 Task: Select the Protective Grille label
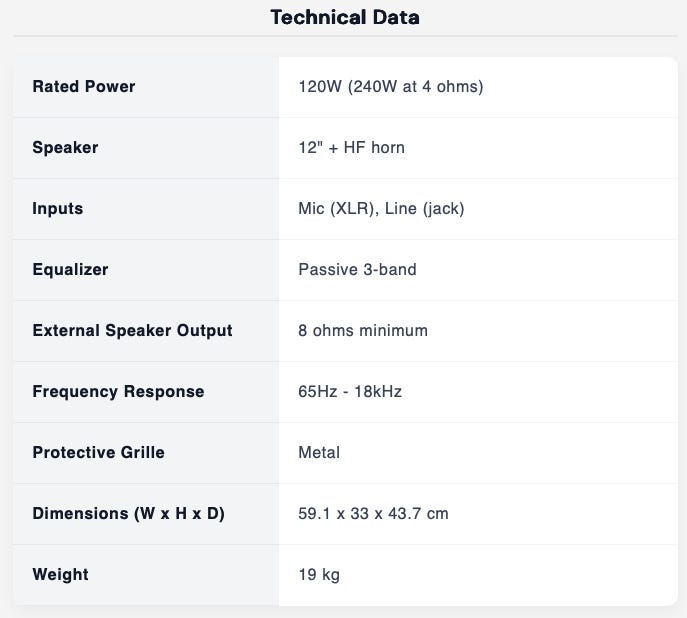tap(99, 452)
